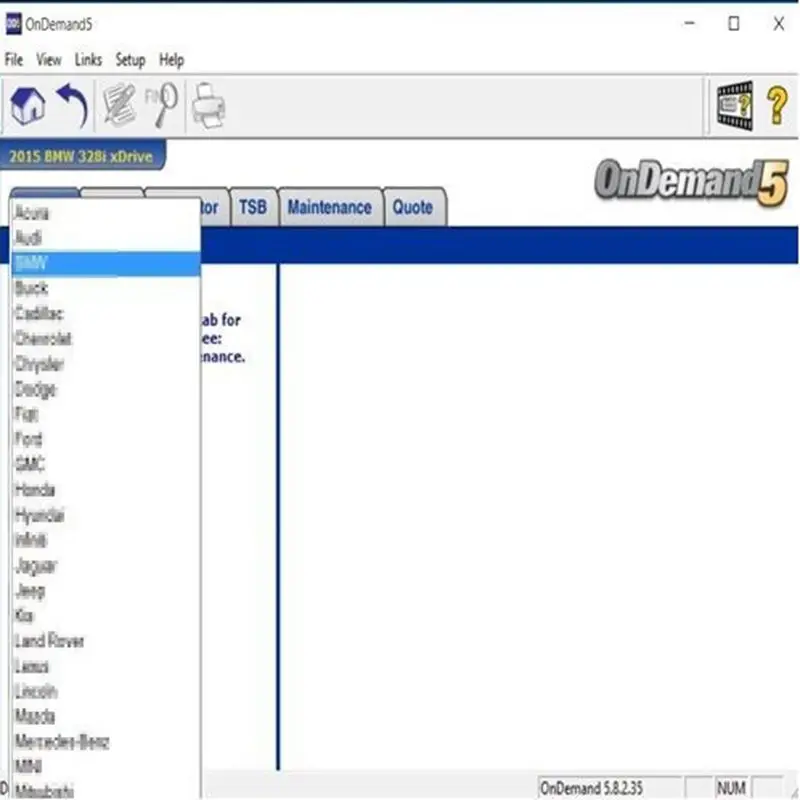Screen dimensions: 800x800
Task: Switch to the TSB tab
Action: pos(253,207)
